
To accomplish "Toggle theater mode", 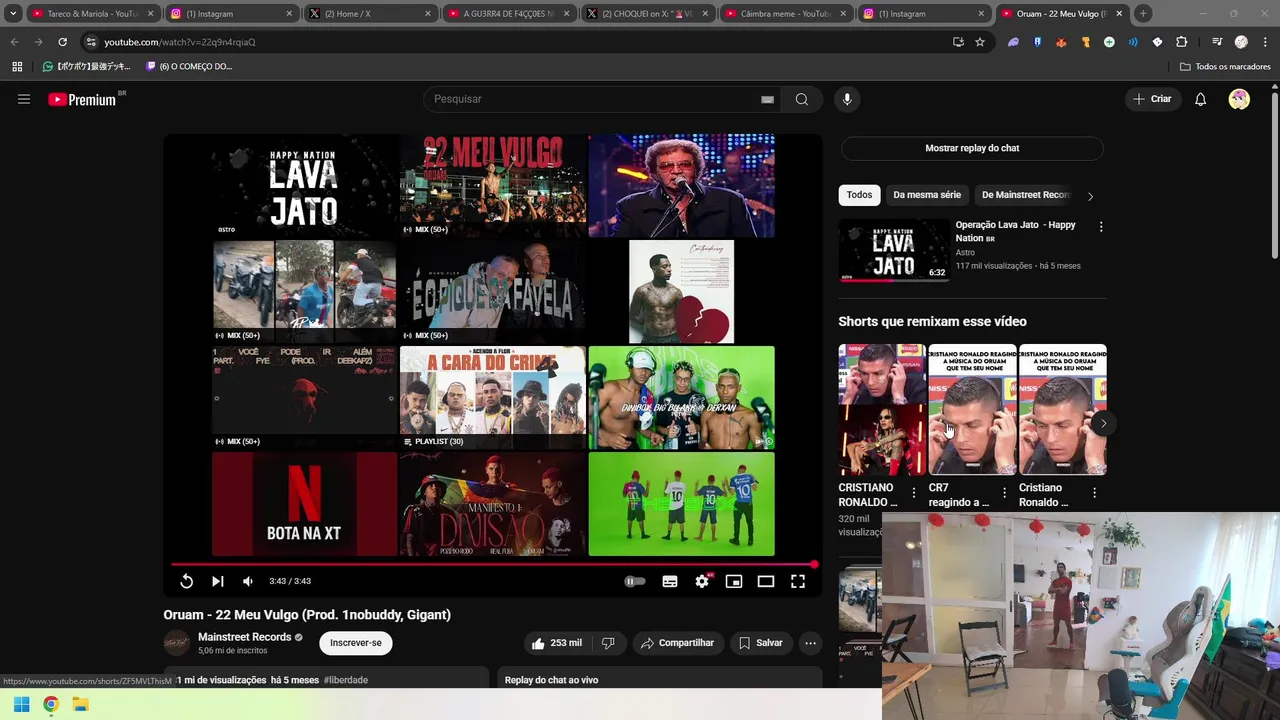I will tap(766, 581).
